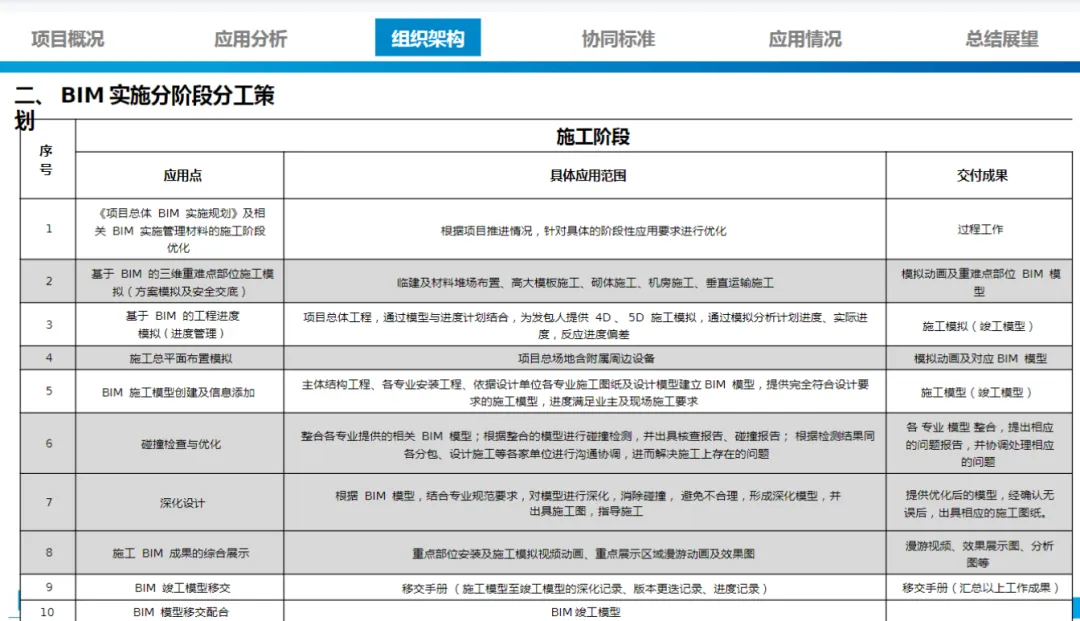Click the 序号 header cell
Image resolution: width=1080 pixels, height=621 pixels.
pos(47,160)
